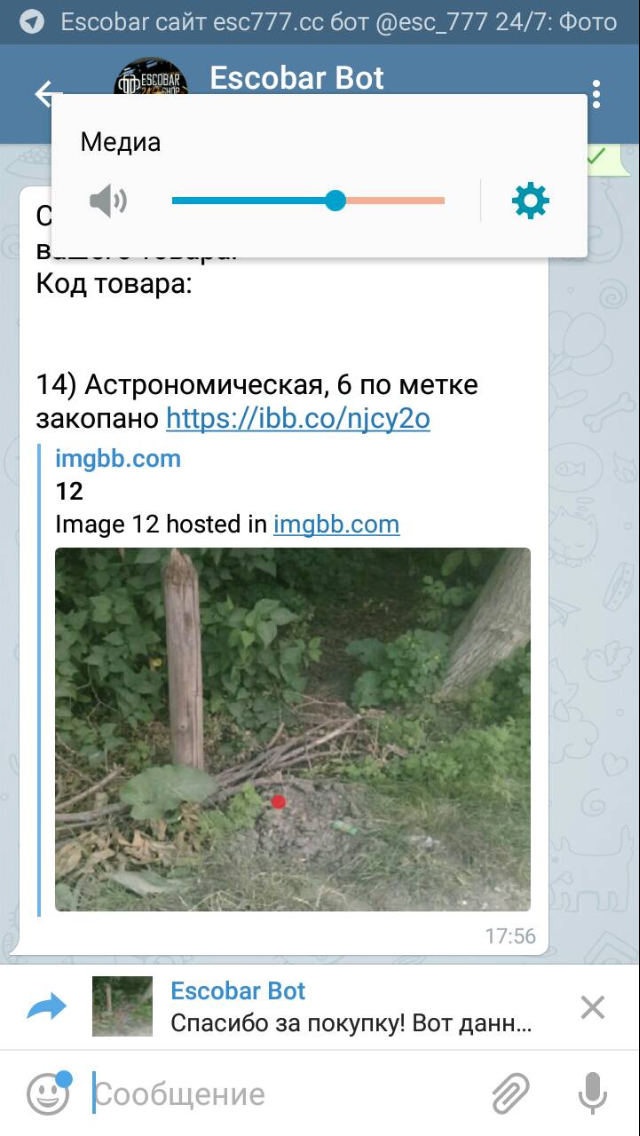Open the ibb.co/njcy2o link

pos(298,418)
